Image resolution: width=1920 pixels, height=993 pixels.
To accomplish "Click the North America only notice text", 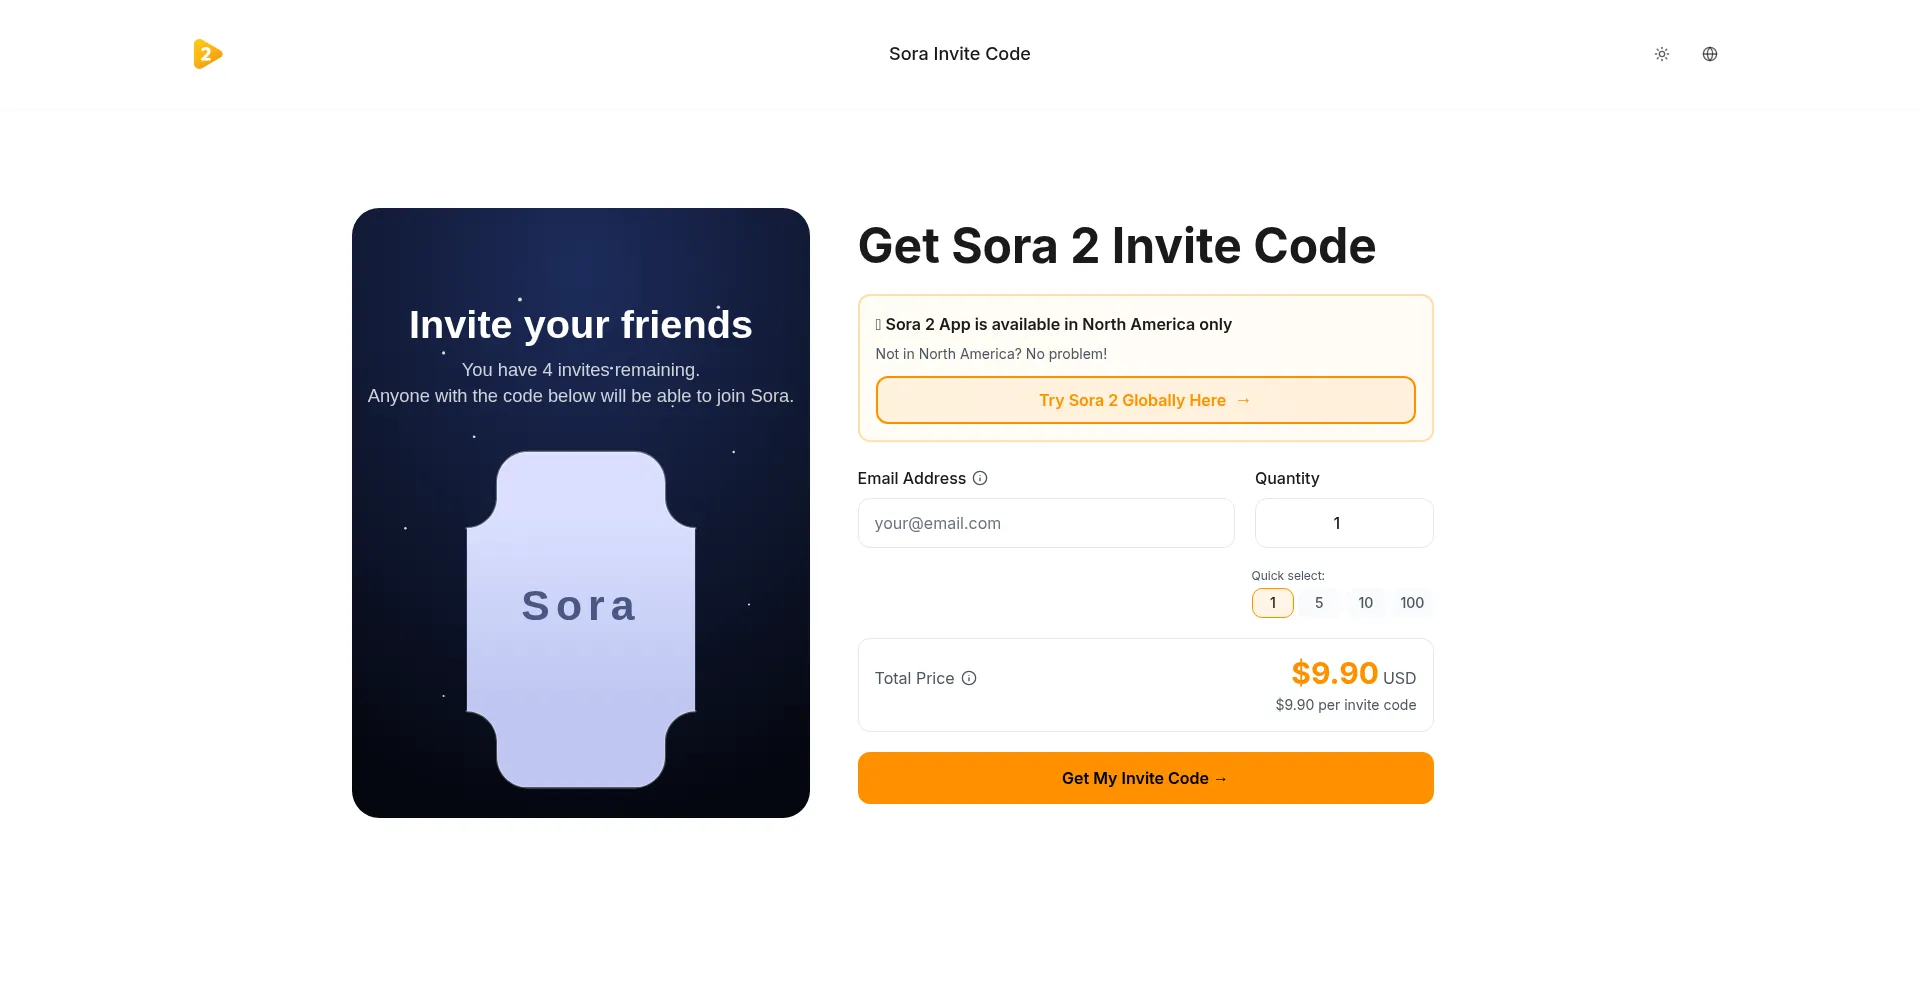I will [x=1058, y=324].
